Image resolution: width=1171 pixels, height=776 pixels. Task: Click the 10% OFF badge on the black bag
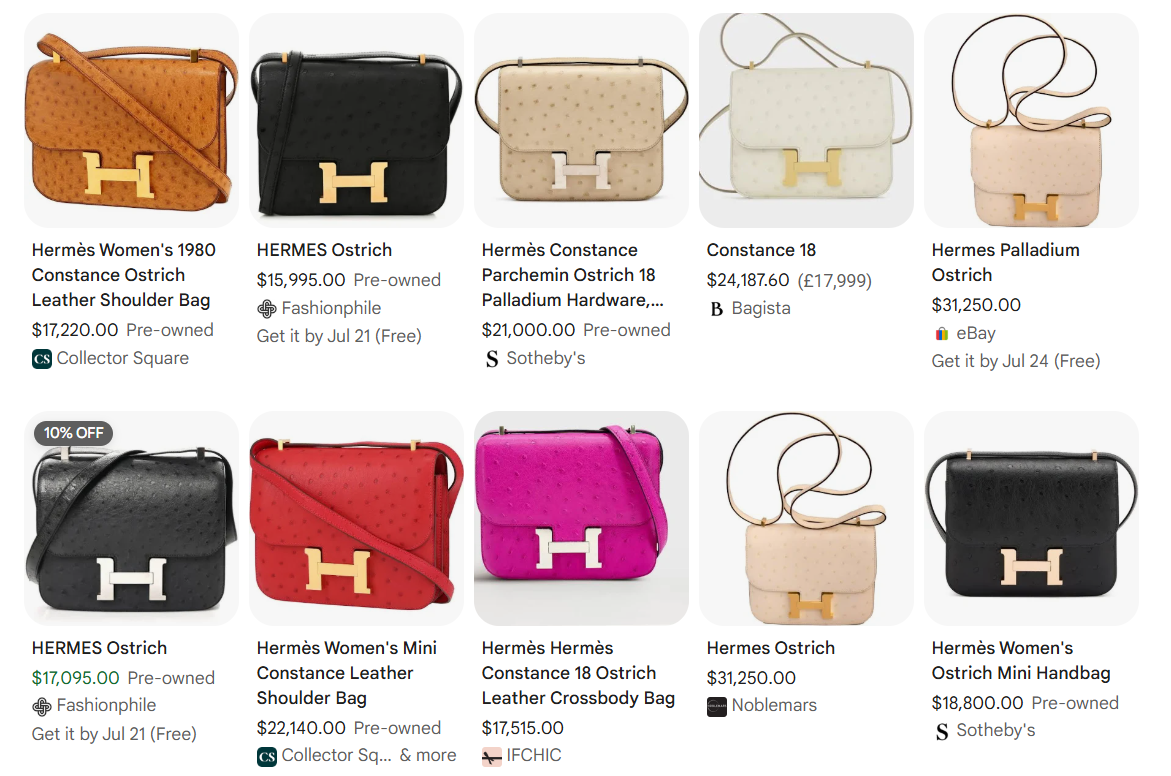pyautogui.click(x=73, y=433)
